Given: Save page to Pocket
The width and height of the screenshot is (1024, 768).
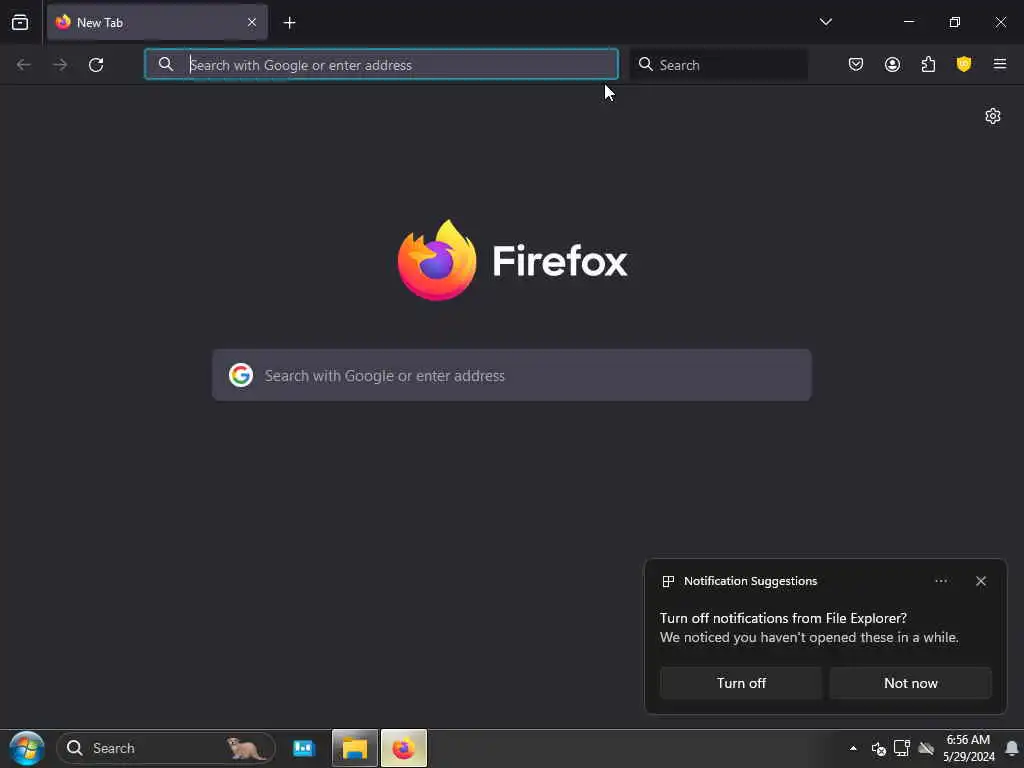Looking at the screenshot, I should click(856, 64).
